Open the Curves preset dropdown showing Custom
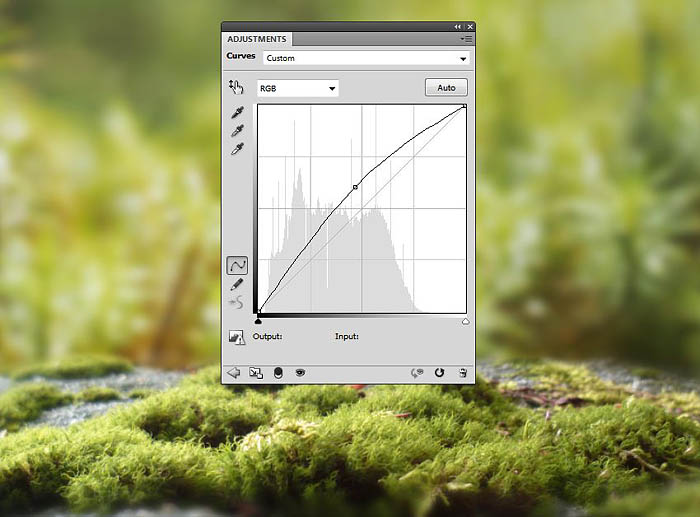 [x=366, y=58]
